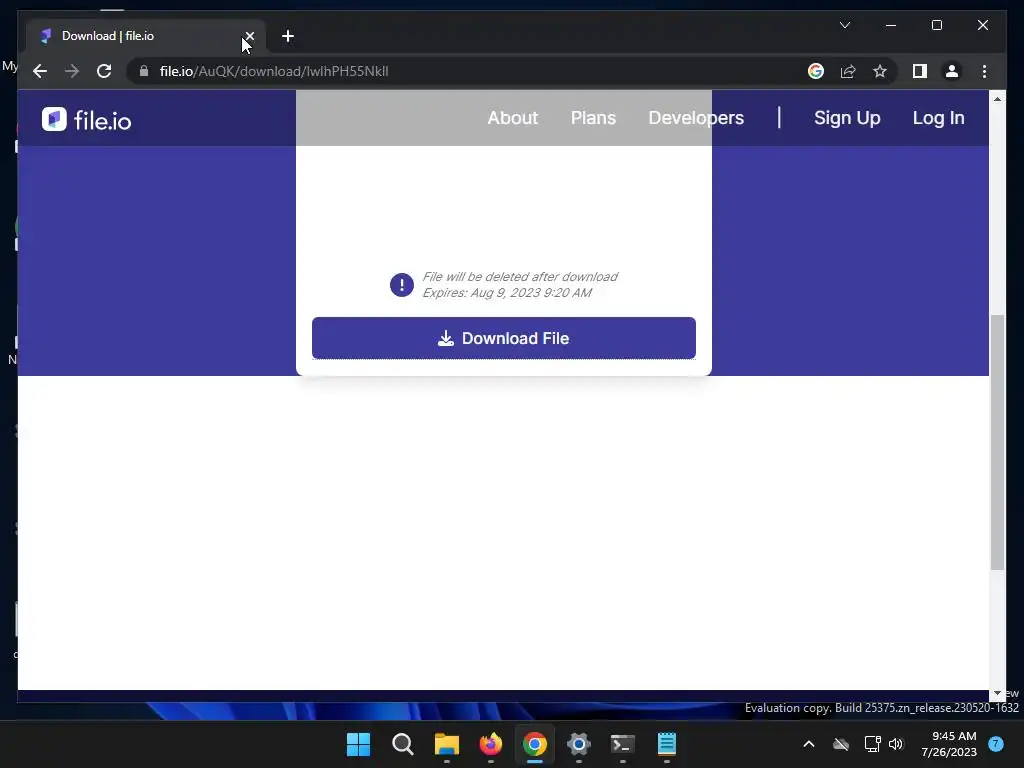Reload the file.io page
This screenshot has width=1024, height=768.
pos(104,71)
